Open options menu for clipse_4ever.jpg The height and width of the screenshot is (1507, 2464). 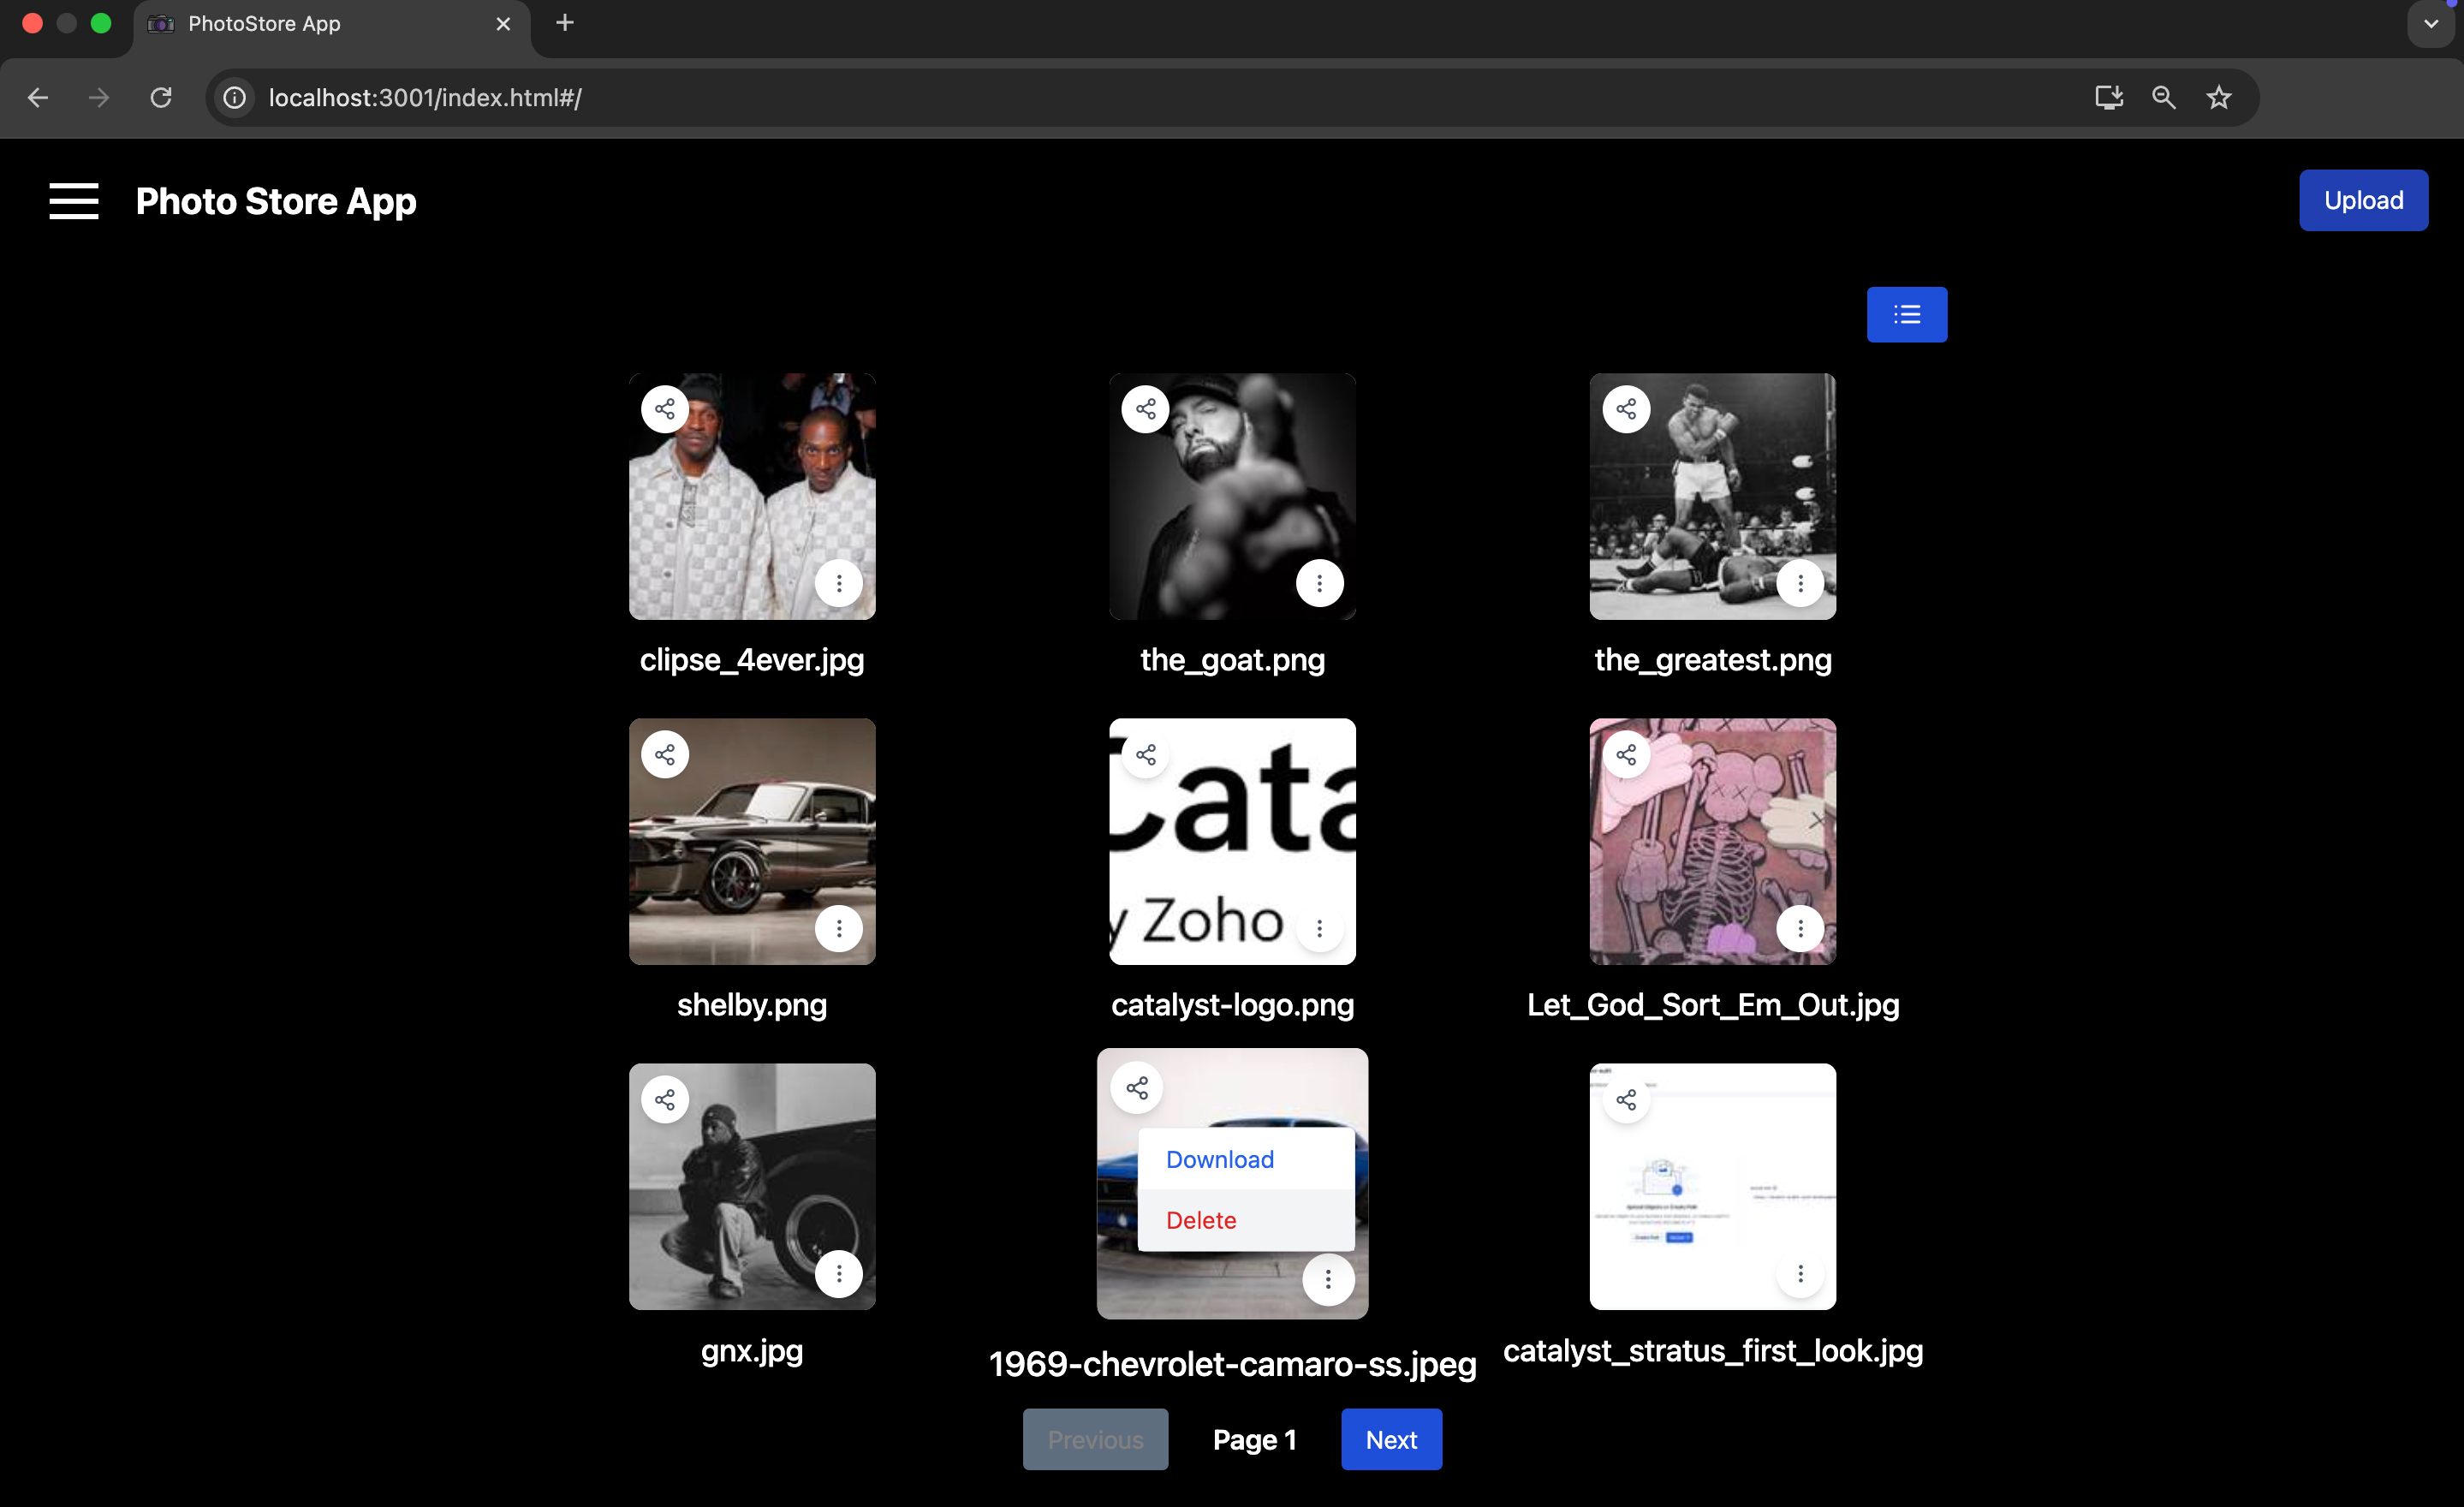(838, 583)
